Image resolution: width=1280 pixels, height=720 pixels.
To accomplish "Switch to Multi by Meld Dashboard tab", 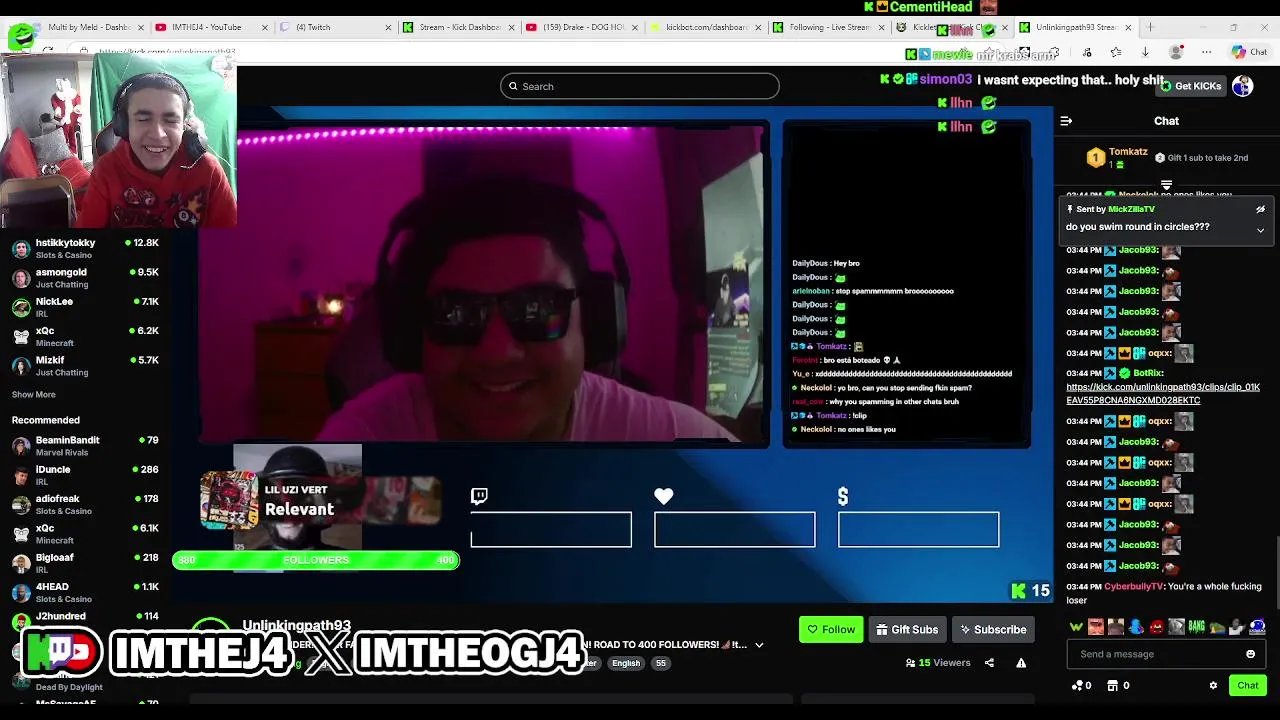I will 83,27.
